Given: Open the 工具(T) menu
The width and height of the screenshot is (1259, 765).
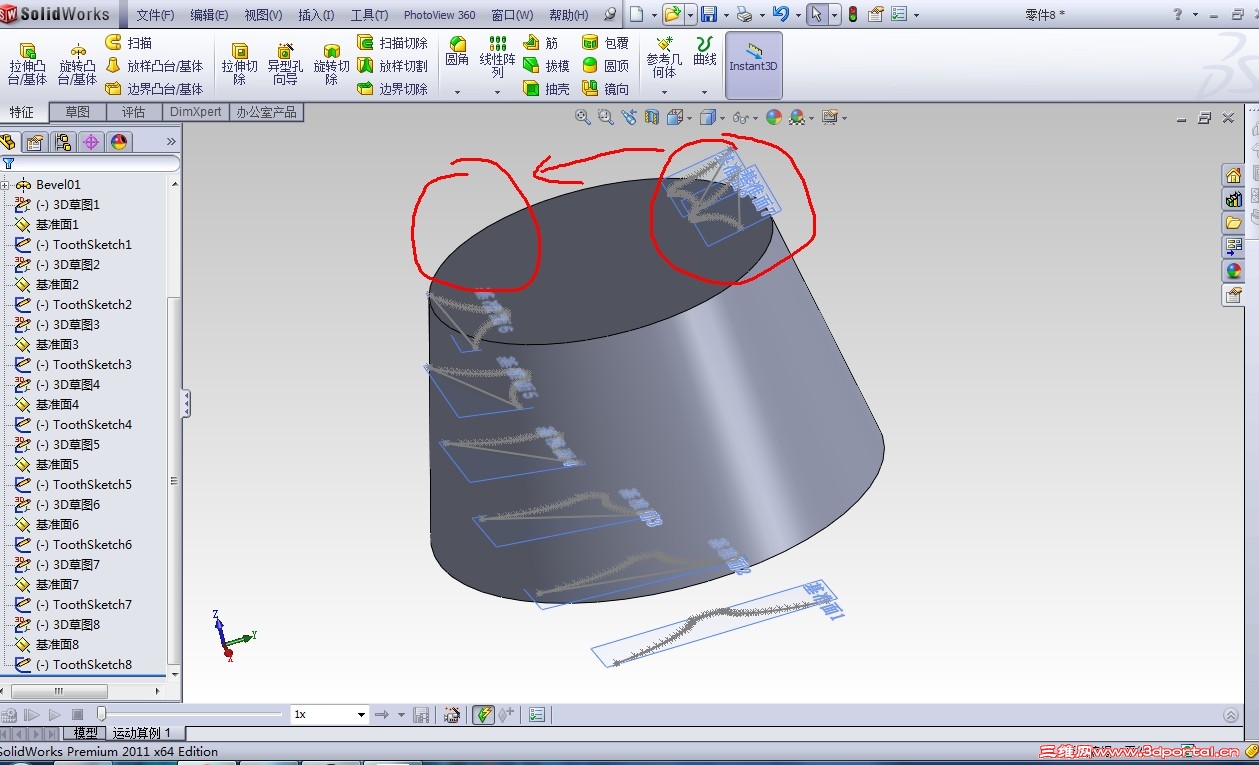Looking at the screenshot, I should click(369, 15).
